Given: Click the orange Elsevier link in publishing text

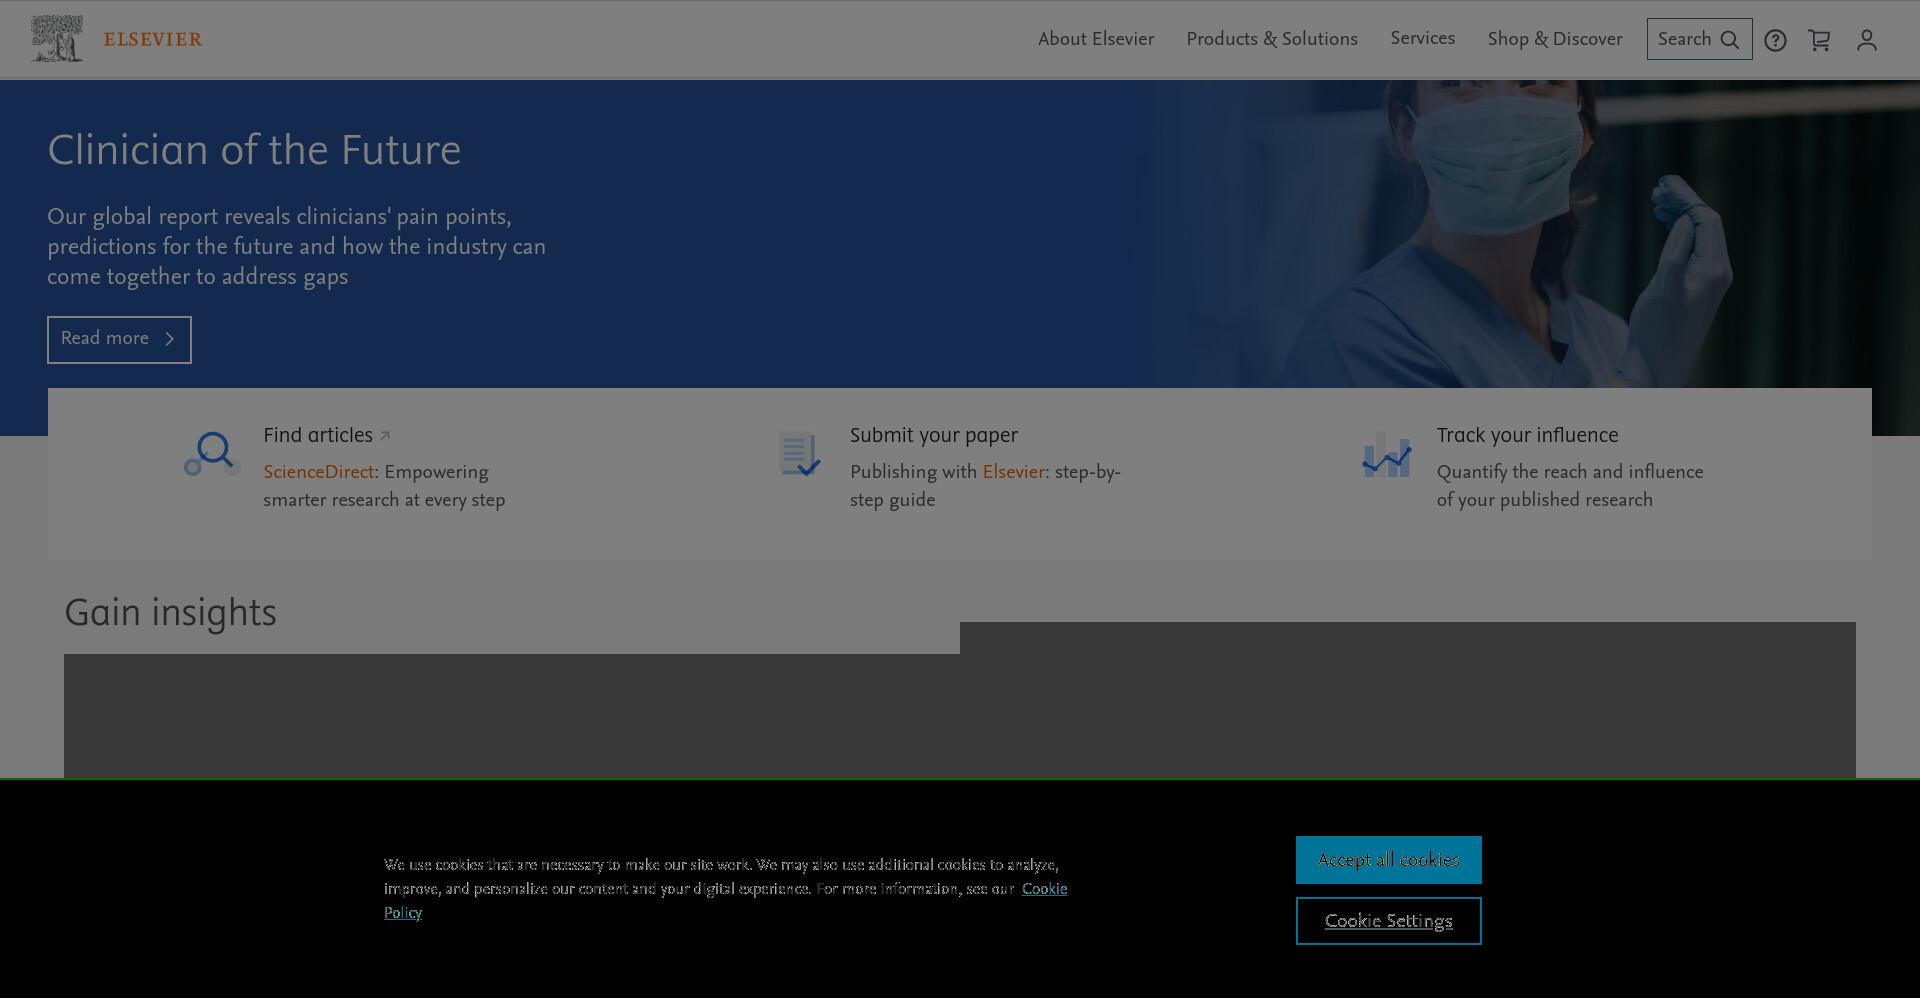Looking at the screenshot, I should (1013, 472).
